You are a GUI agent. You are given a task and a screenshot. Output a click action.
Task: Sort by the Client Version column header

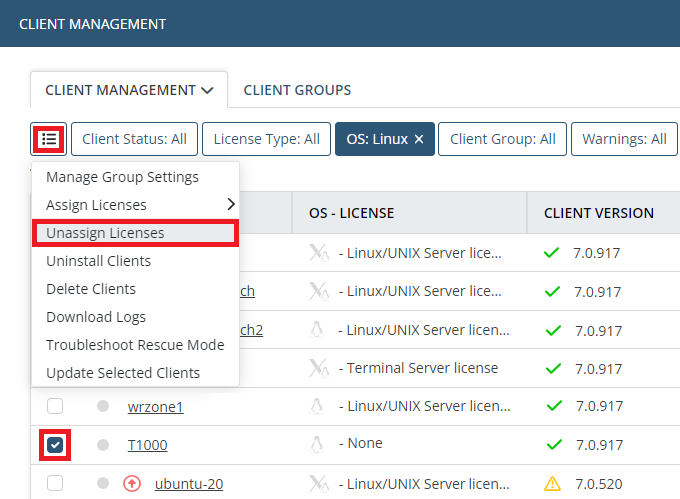click(598, 213)
